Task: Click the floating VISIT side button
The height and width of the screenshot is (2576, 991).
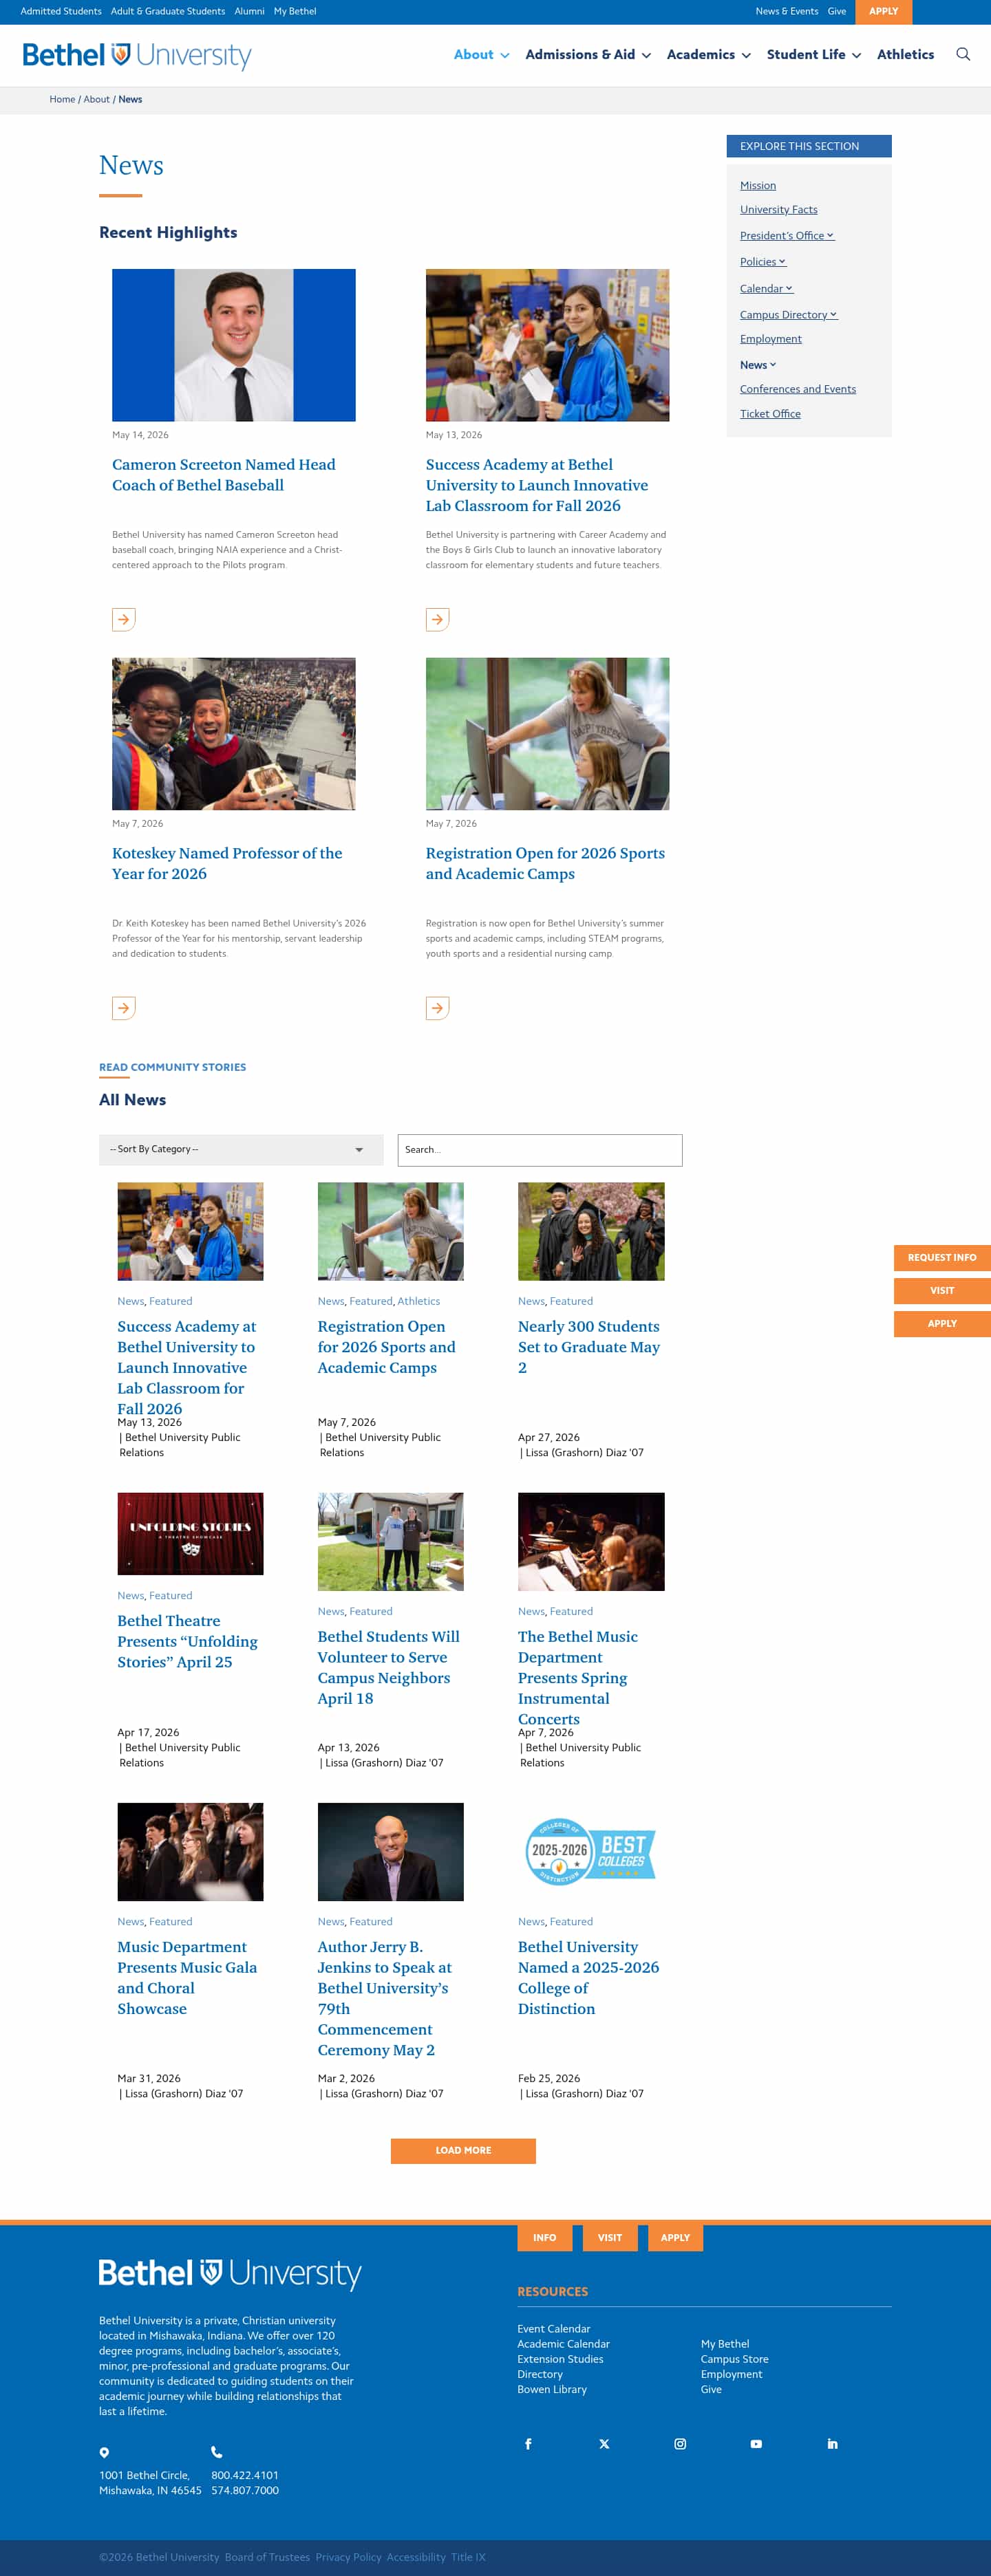Action: [x=942, y=1290]
